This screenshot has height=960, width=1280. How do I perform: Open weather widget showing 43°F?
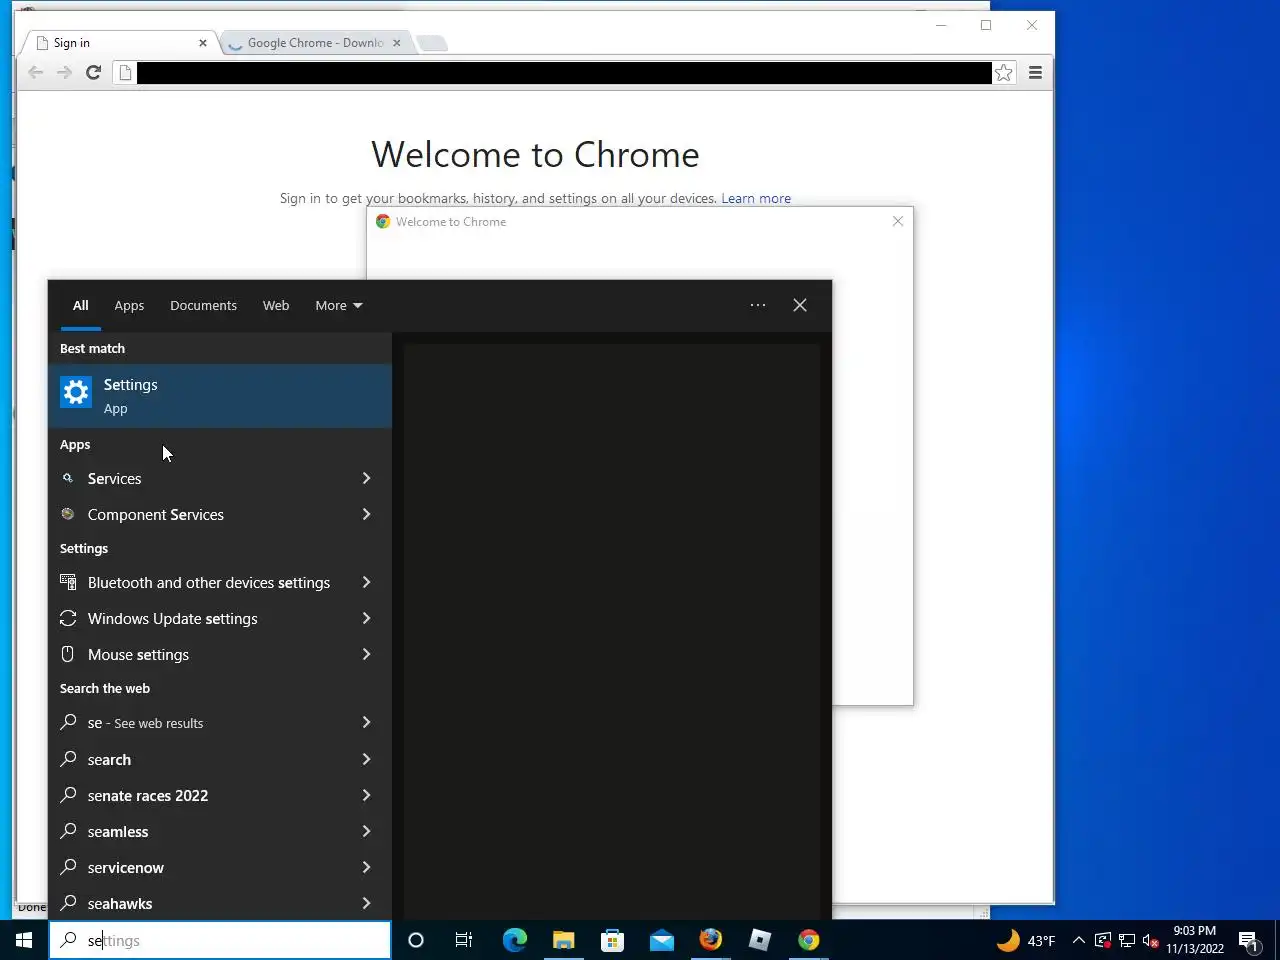coord(1026,940)
